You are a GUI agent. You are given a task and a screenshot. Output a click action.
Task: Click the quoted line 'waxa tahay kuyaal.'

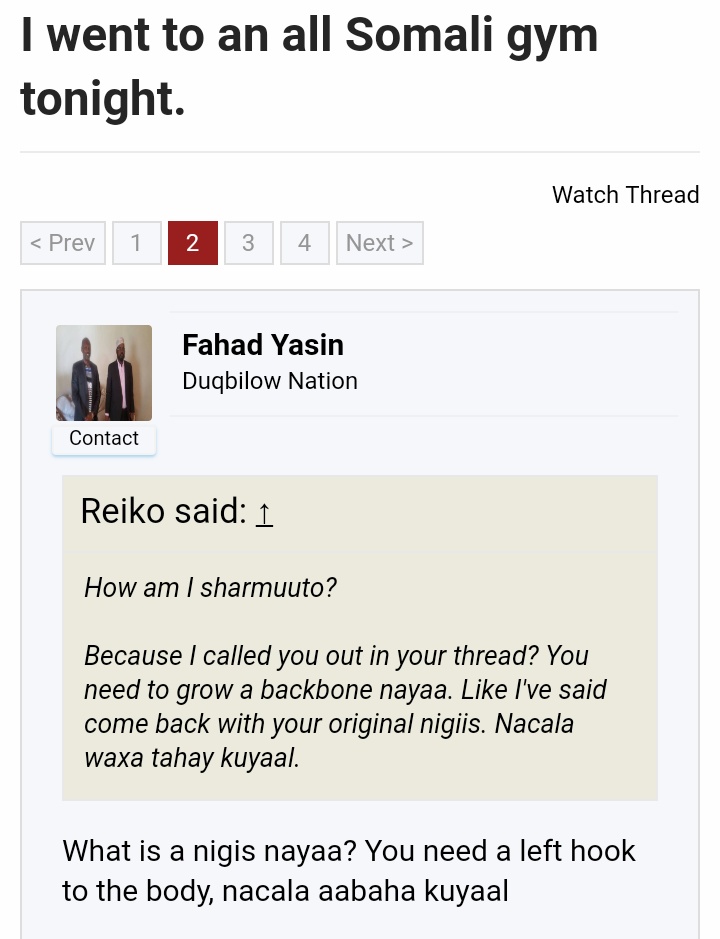[191, 758]
